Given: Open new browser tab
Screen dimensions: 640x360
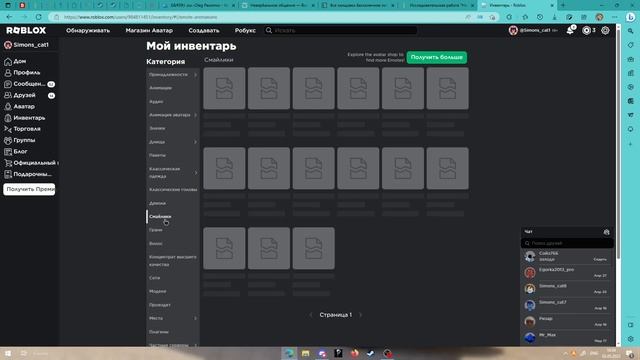Looking at the screenshot, I should tap(563, 5).
